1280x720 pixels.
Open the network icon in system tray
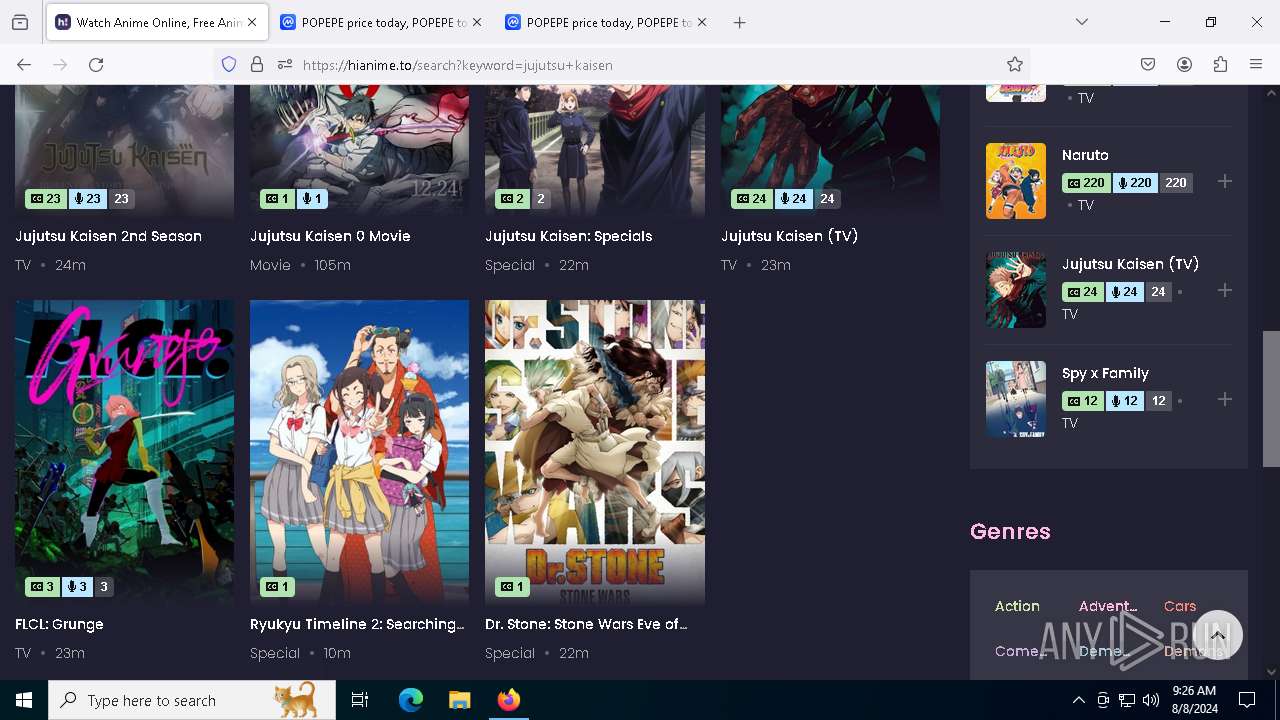tap(1127, 700)
